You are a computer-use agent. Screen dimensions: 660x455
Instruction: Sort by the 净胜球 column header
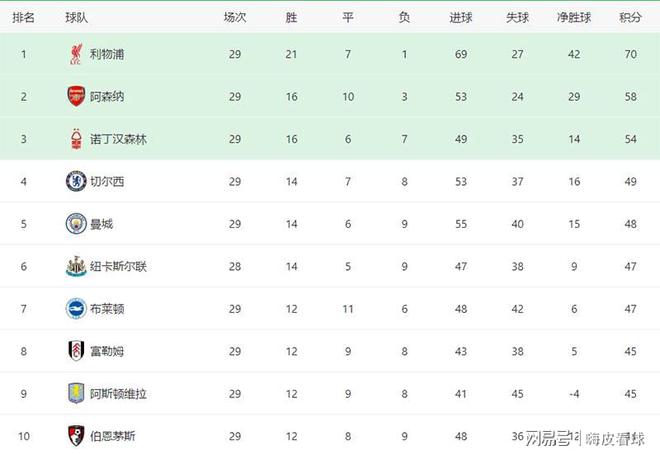(574, 17)
